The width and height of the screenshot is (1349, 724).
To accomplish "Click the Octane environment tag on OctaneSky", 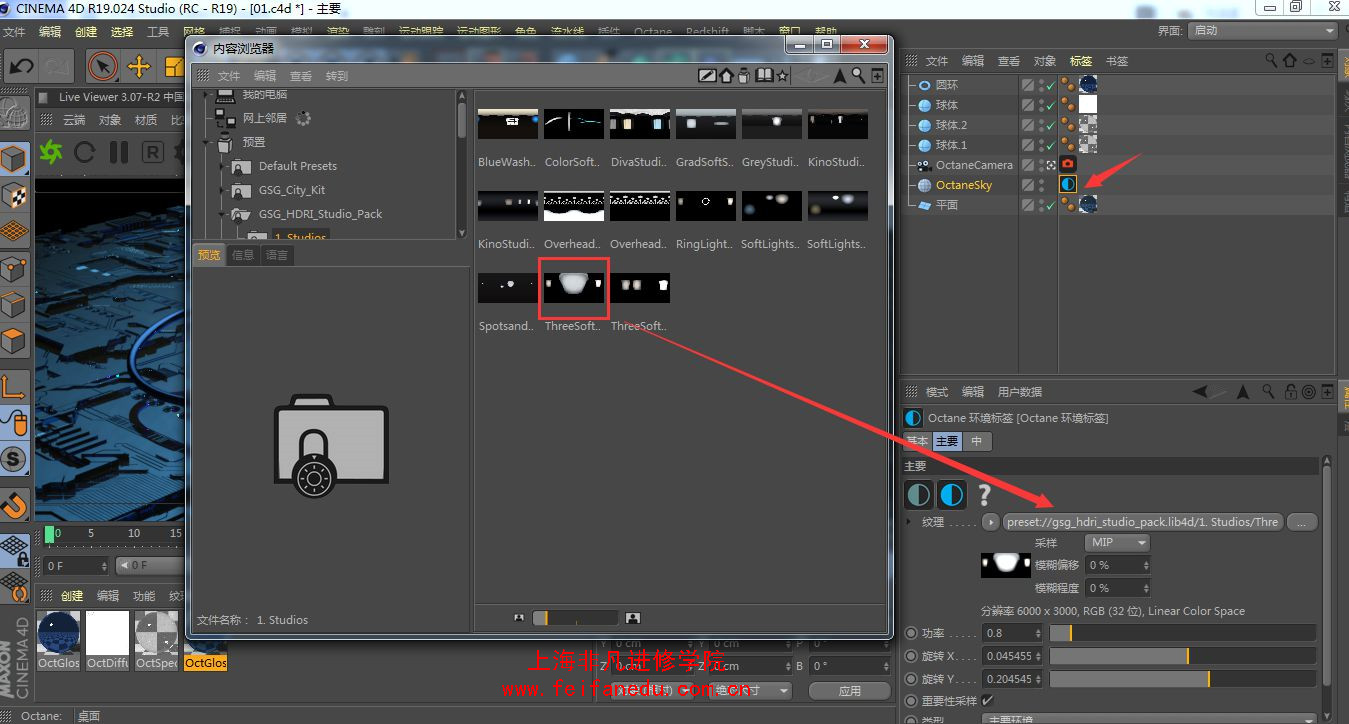I will 1068,185.
